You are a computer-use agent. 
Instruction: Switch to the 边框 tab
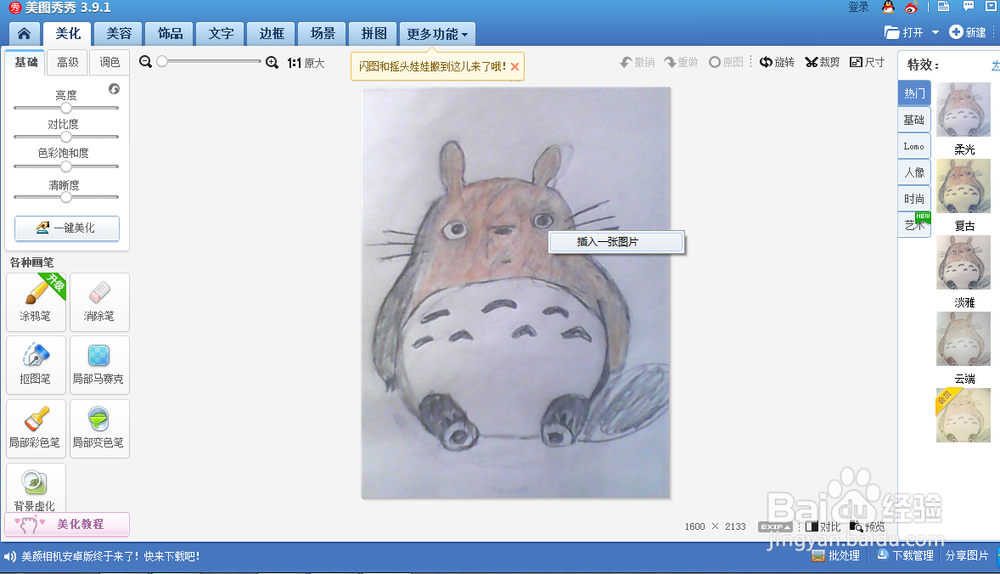pyautogui.click(x=272, y=34)
